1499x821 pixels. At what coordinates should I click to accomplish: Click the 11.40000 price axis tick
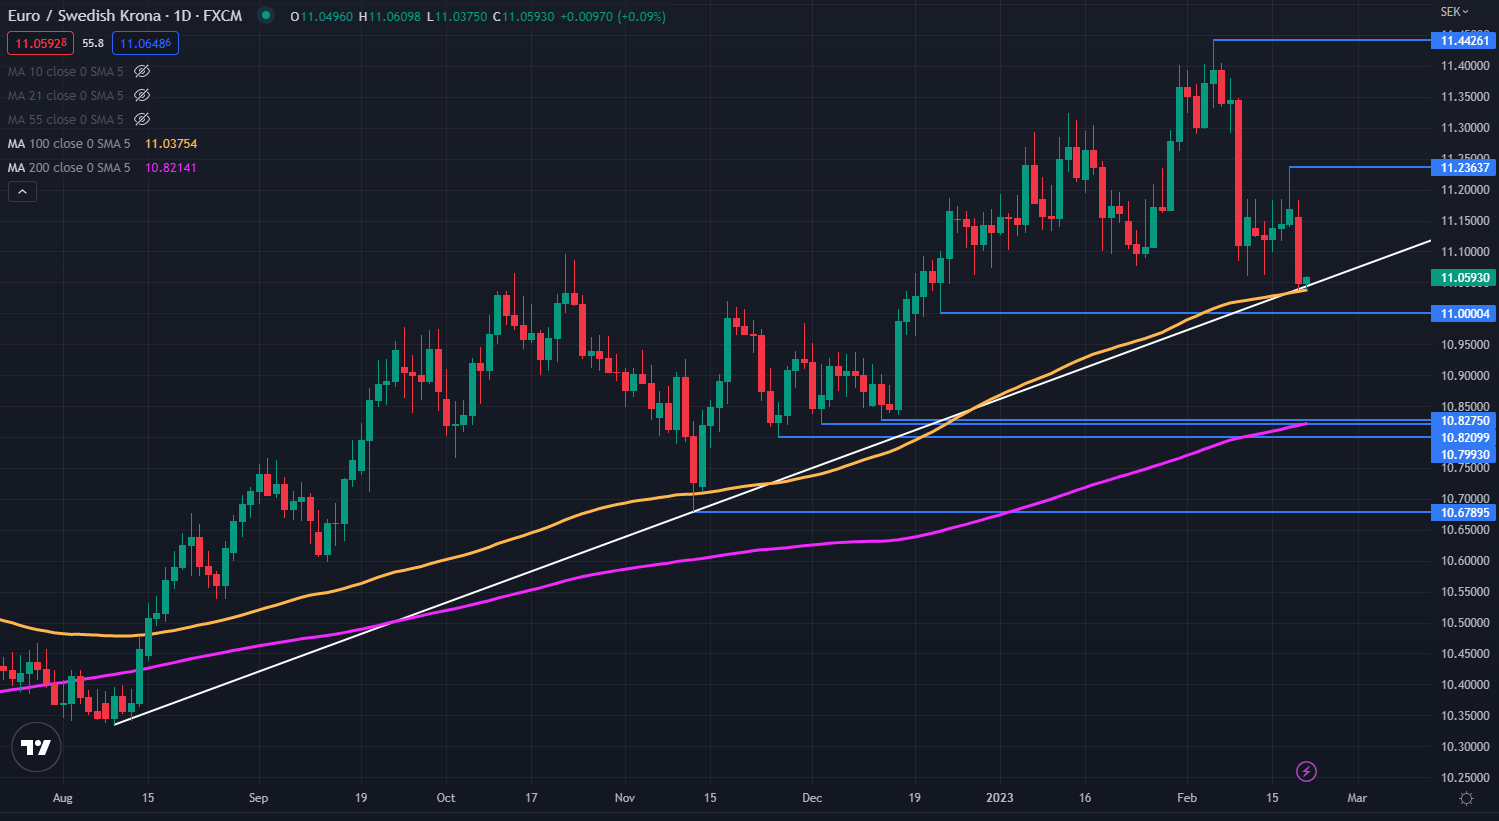click(1465, 66)
